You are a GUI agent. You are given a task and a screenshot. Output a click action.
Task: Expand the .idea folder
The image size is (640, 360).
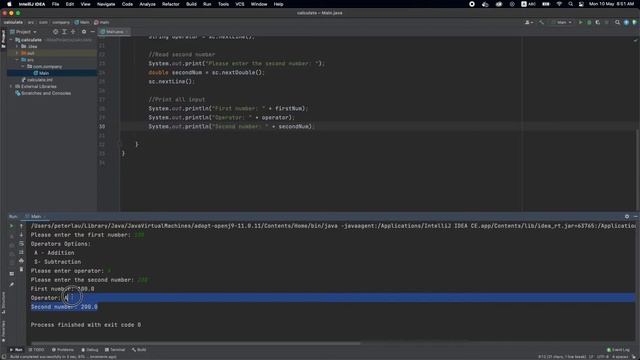tap(17, 47)
